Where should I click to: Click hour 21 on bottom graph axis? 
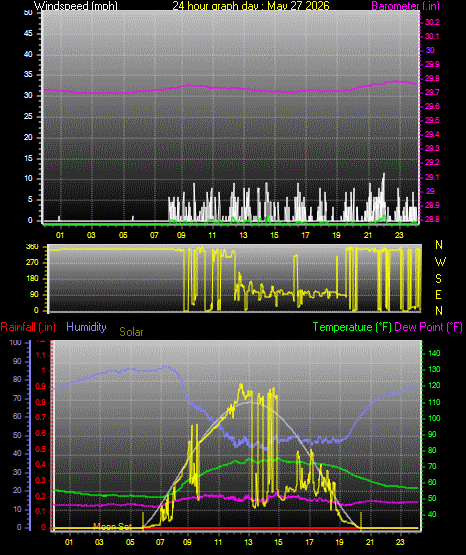(x=370, y=542)
